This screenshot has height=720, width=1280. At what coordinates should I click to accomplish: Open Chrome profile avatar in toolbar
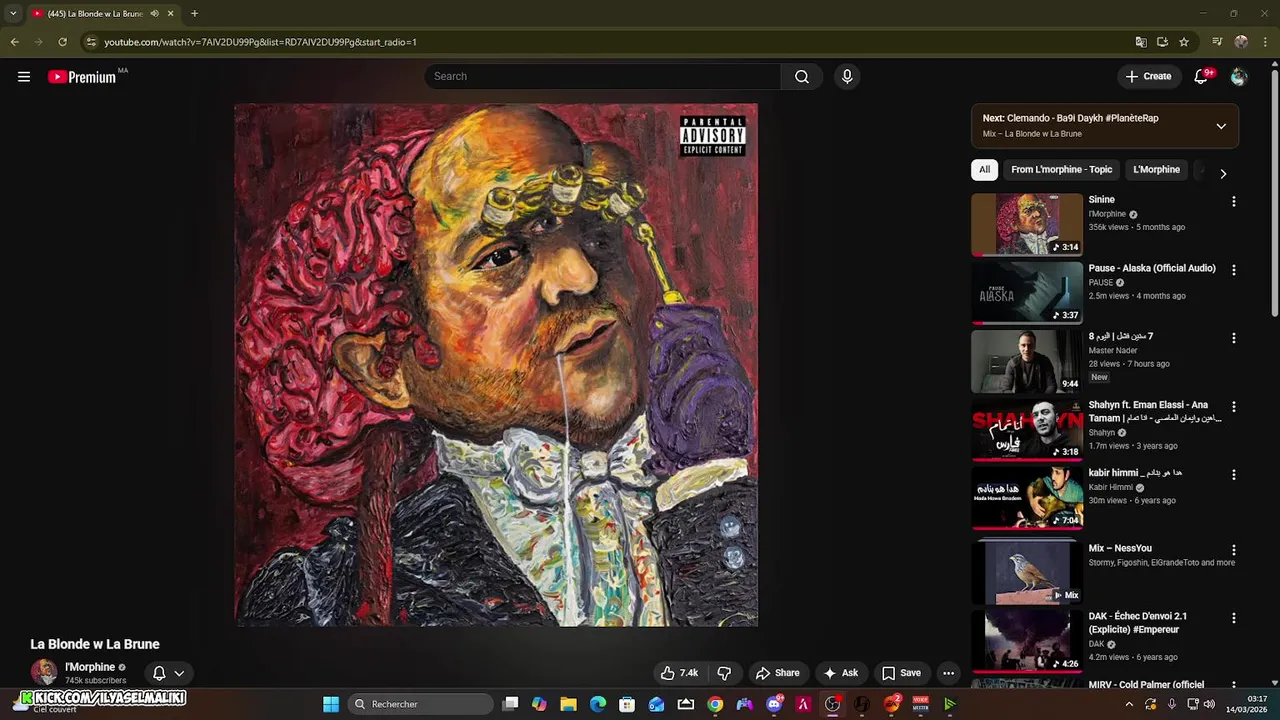[x=1241, y=42]
